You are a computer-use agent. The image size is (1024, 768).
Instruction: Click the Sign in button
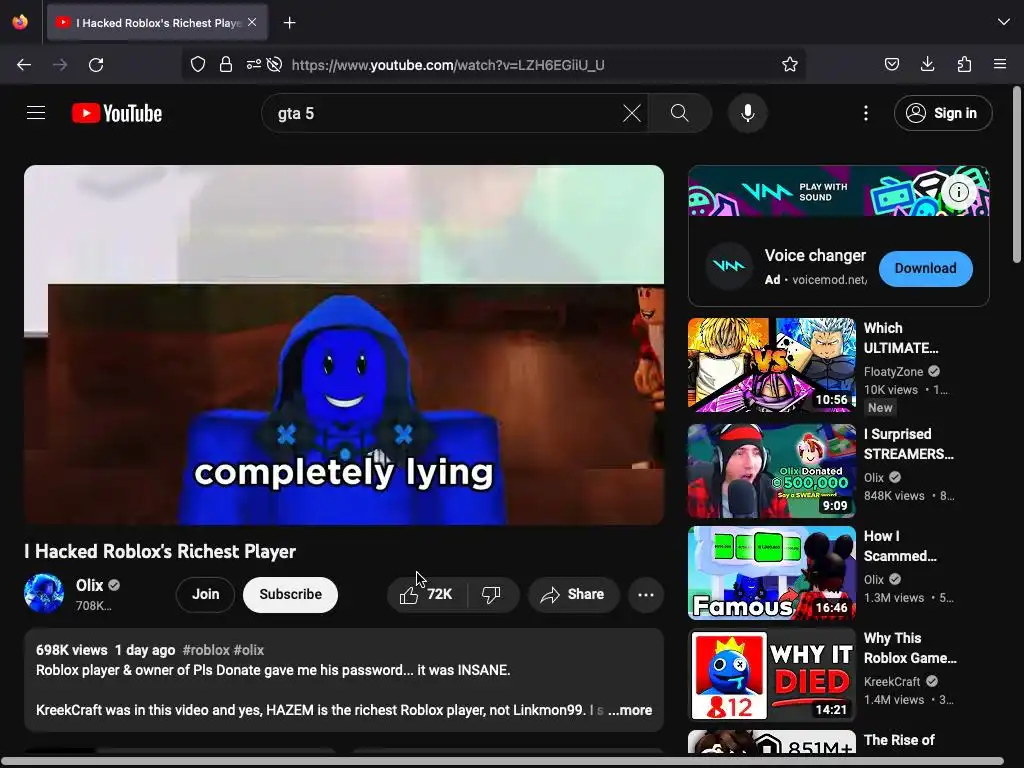click(943, 113)
